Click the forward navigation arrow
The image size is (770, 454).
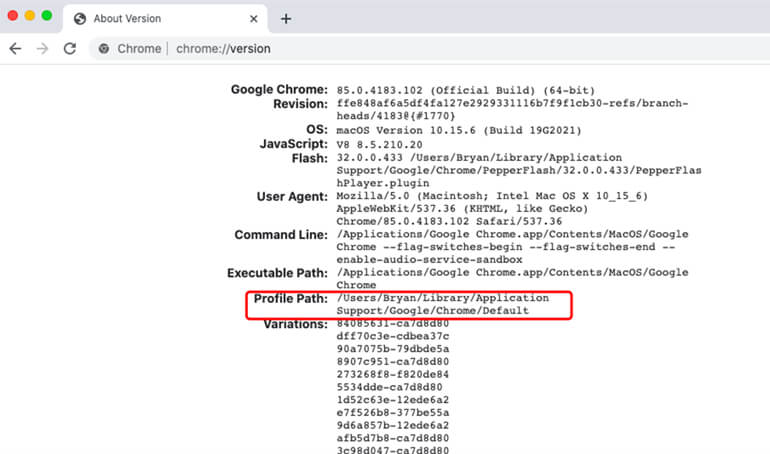pyautogui.click(x=43, y=49)
